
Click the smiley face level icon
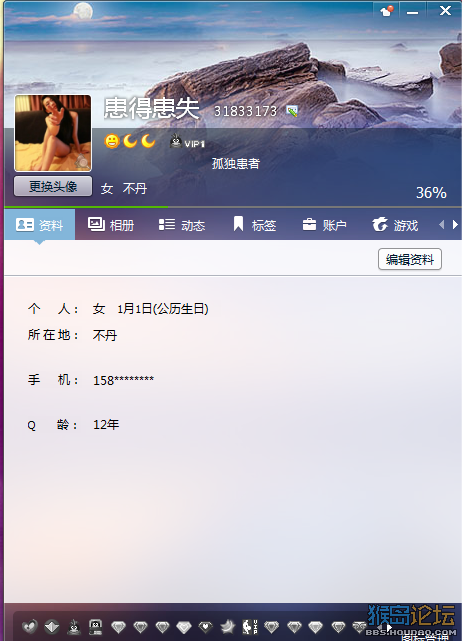112,141
